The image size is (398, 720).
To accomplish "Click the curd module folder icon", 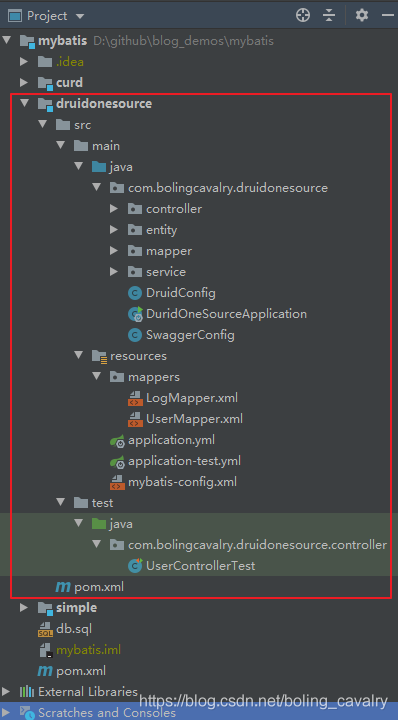I will click(x=45, y=83).
